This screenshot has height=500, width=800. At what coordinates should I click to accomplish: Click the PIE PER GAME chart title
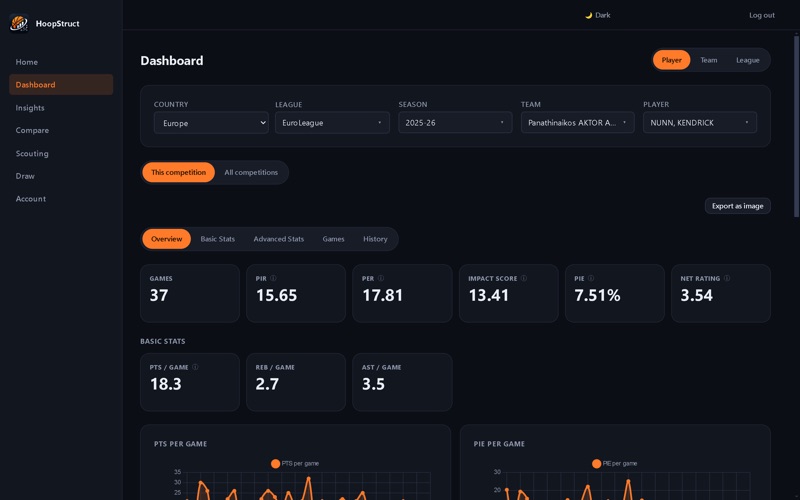coord(499,444)
